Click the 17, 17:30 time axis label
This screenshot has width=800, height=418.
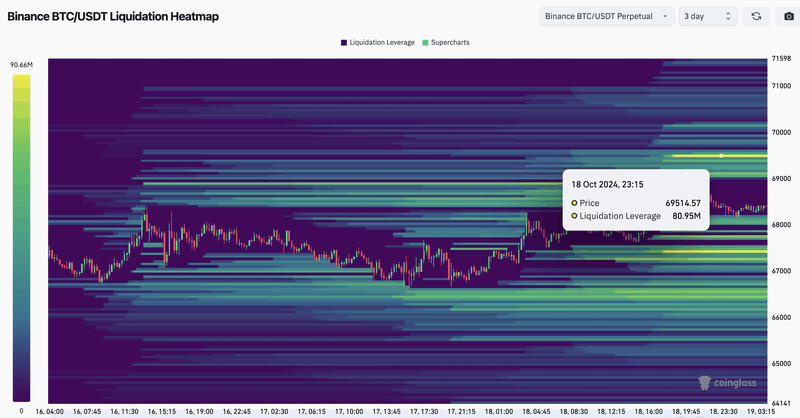click(x=424, y=411)
